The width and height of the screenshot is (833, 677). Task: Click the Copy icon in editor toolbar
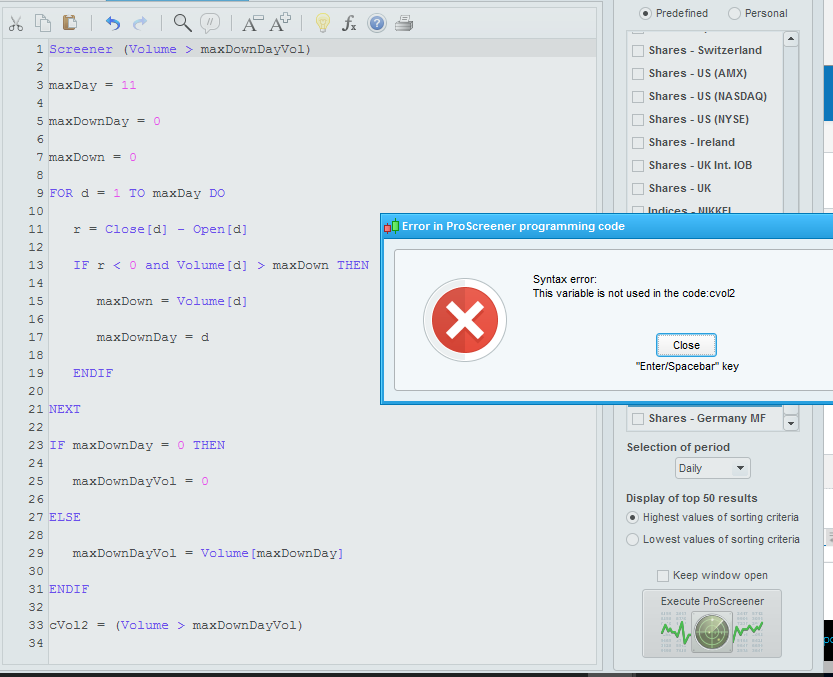[42, 23]
